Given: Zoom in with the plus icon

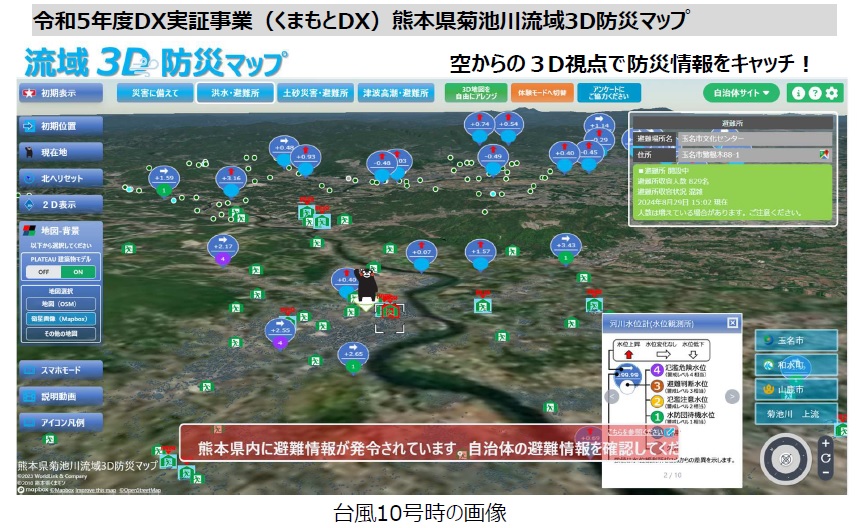Looking at the screenshot, I should pyautogui.click(x=825, y=443).
